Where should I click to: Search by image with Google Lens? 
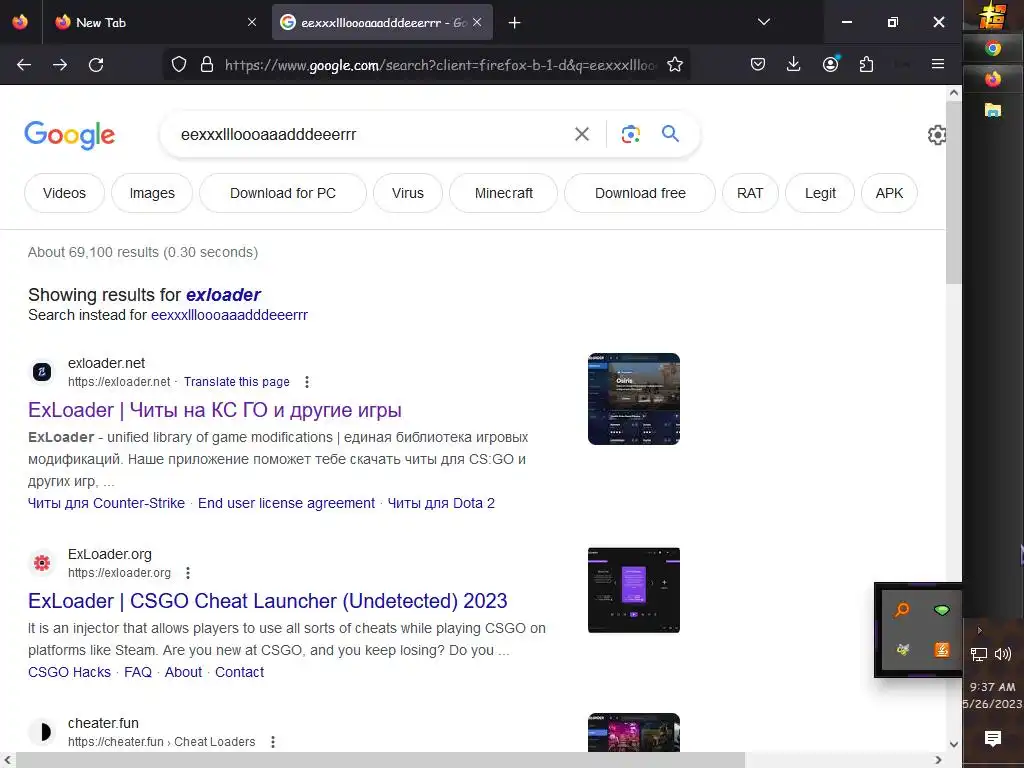[630, 134]
